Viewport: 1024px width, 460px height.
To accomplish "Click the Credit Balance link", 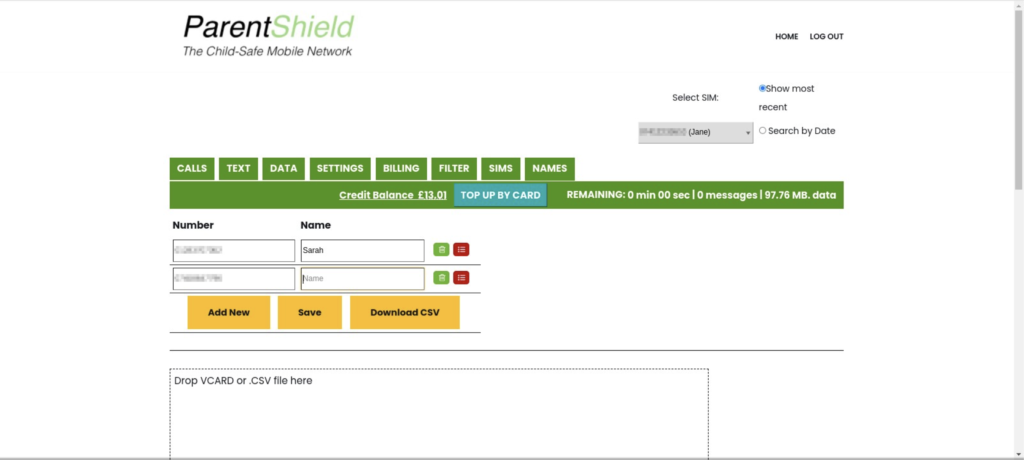I will coord(392,196).
